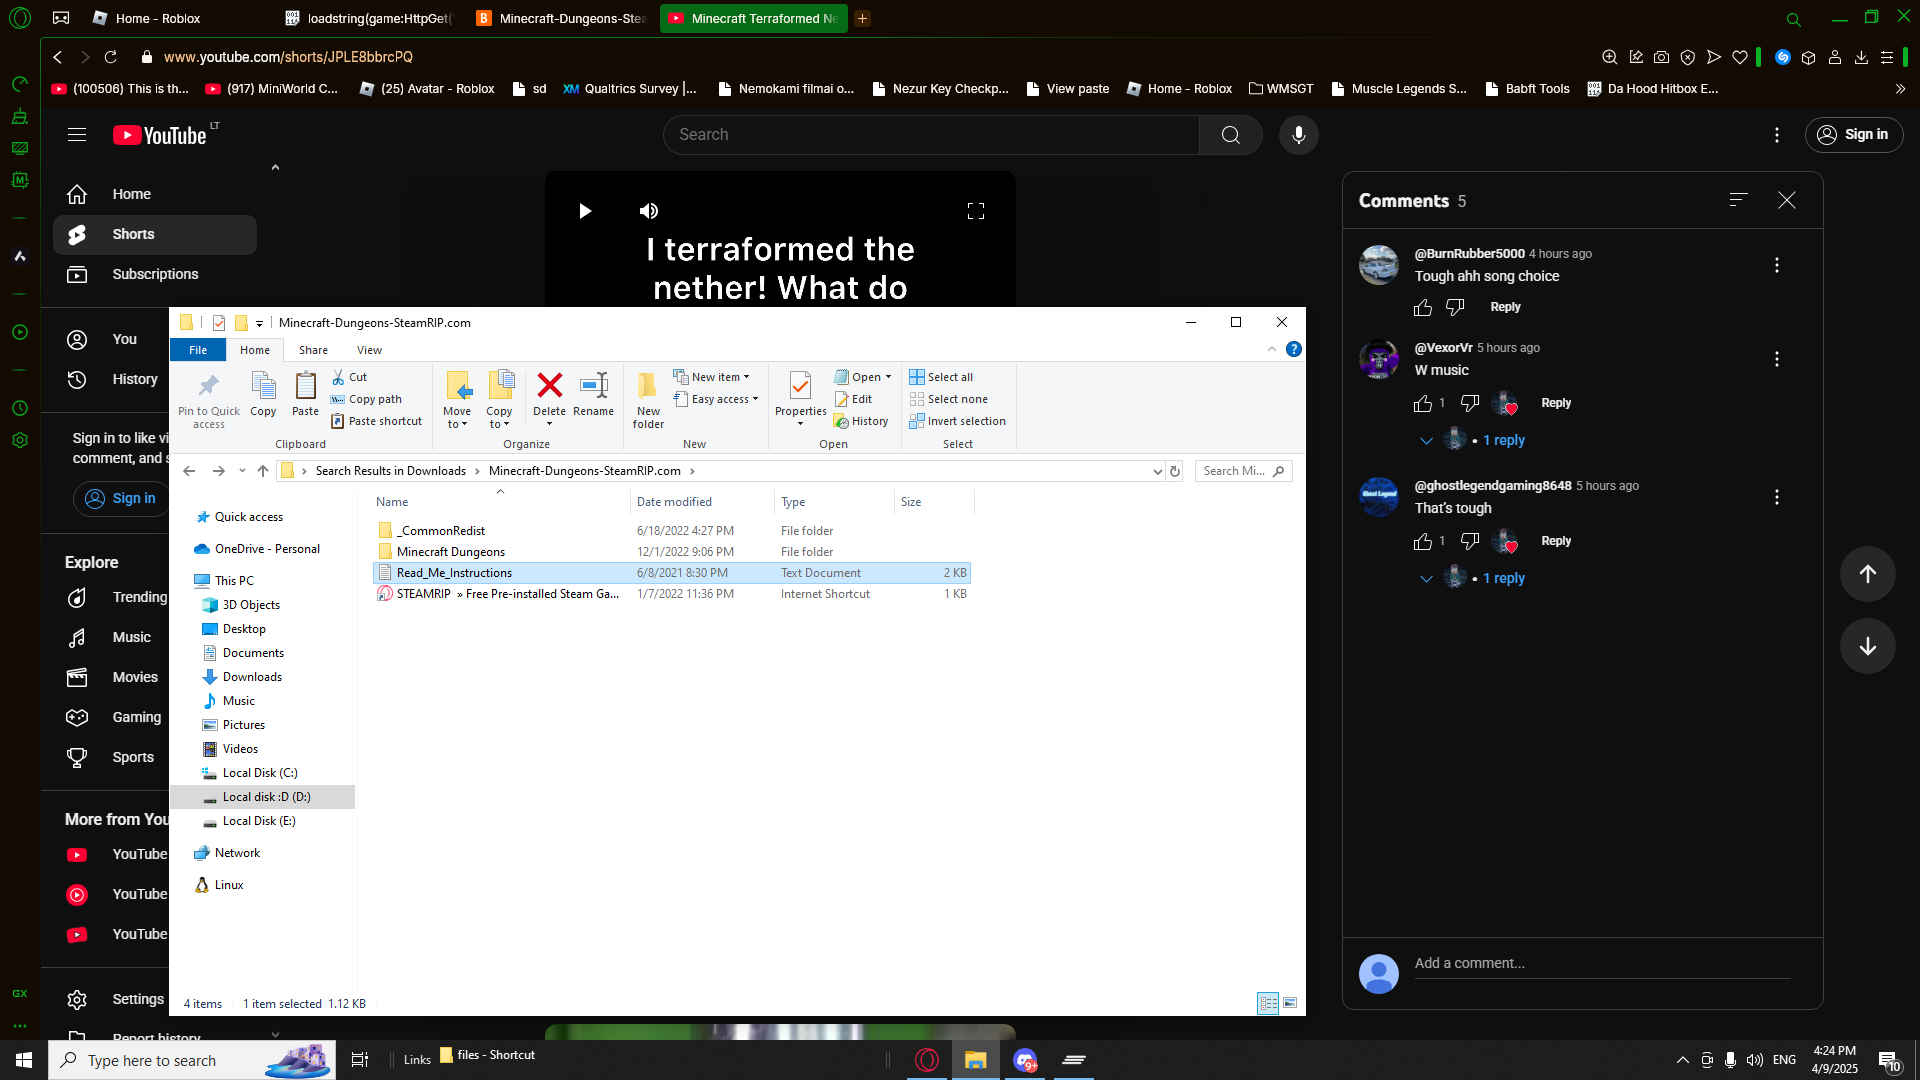Open the New item dropdown
Screen dimensions: 1920x1080
(711, 377)
